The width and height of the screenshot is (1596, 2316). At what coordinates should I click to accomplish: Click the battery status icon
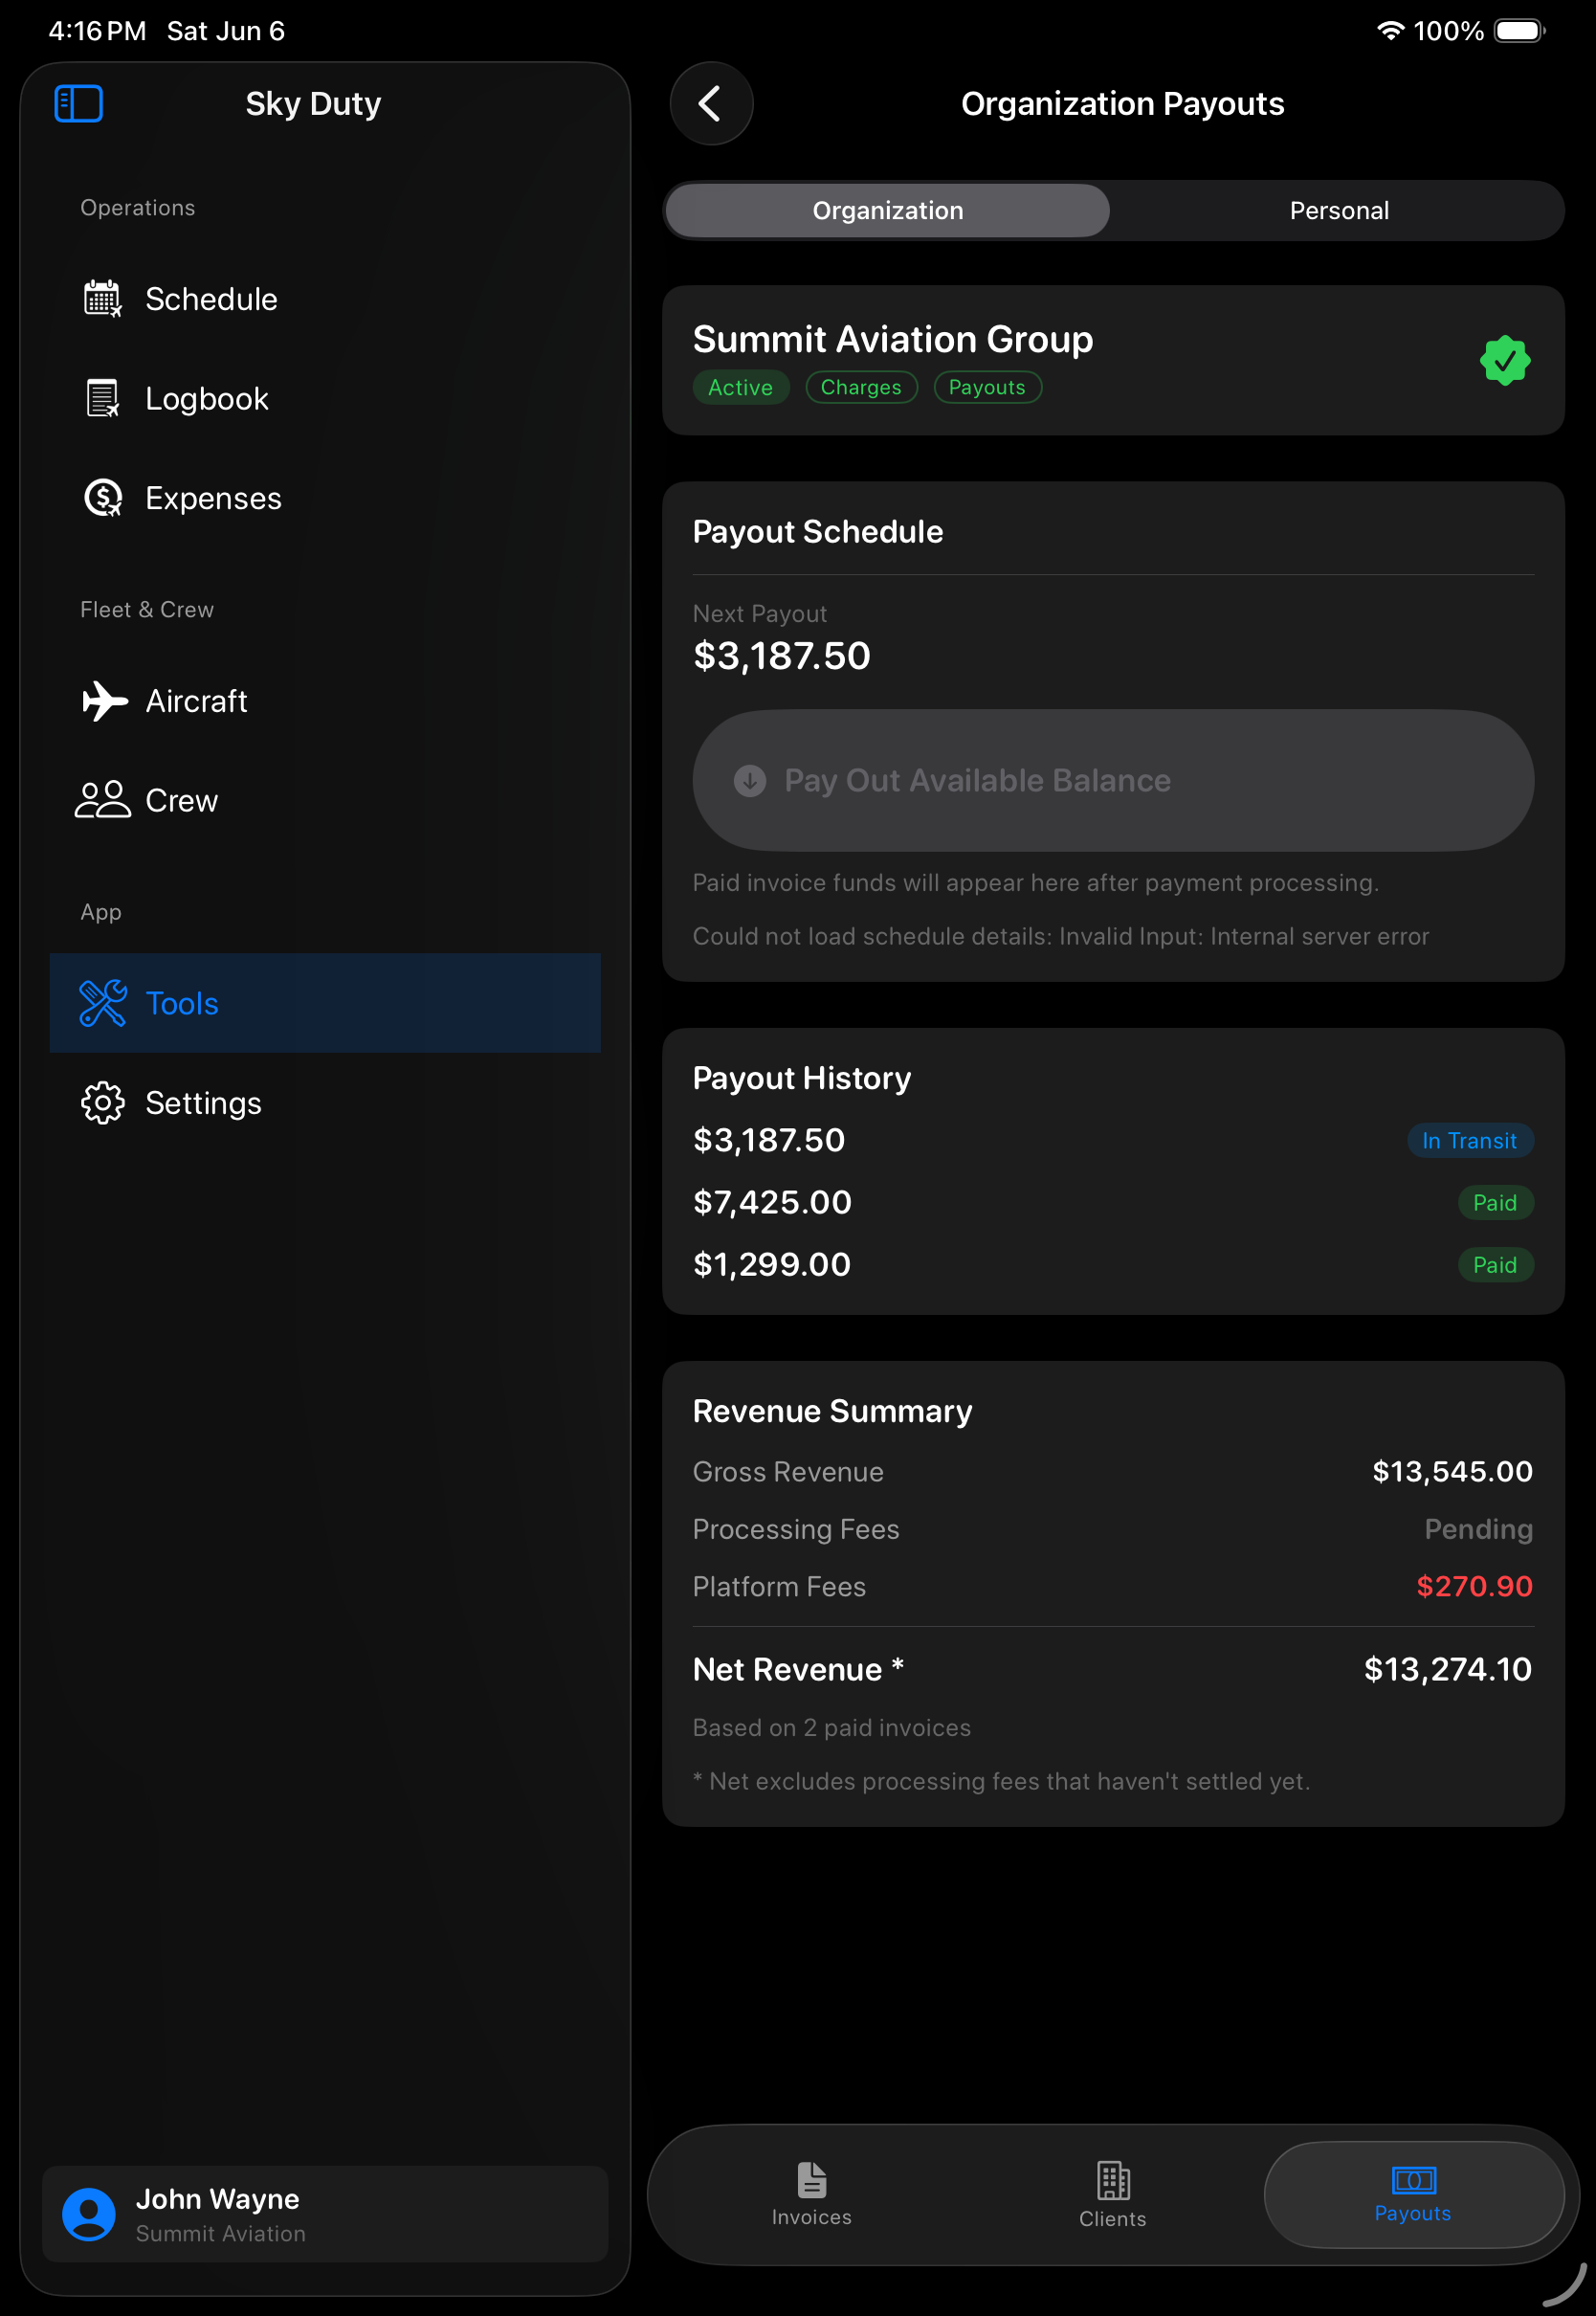[1519, 31]
